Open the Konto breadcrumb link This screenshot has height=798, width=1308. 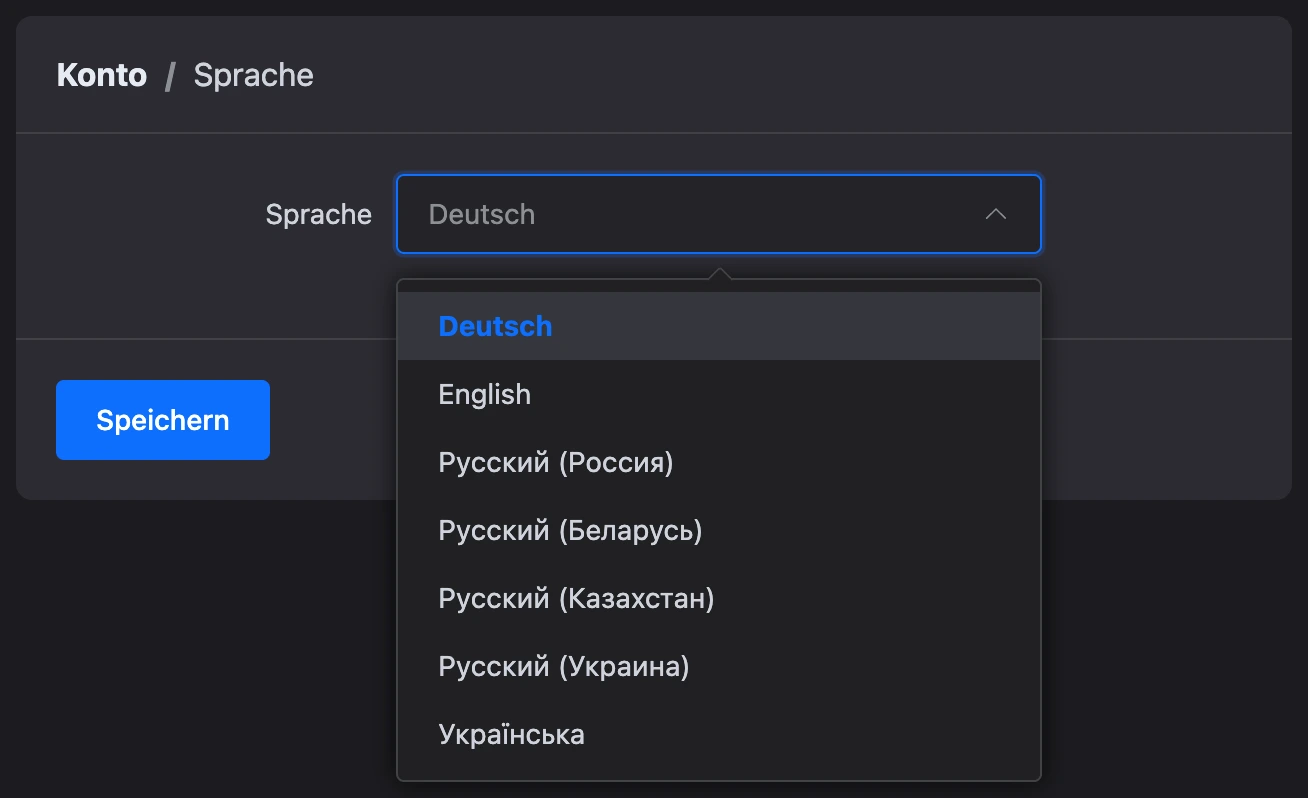[x=102, y=75]
